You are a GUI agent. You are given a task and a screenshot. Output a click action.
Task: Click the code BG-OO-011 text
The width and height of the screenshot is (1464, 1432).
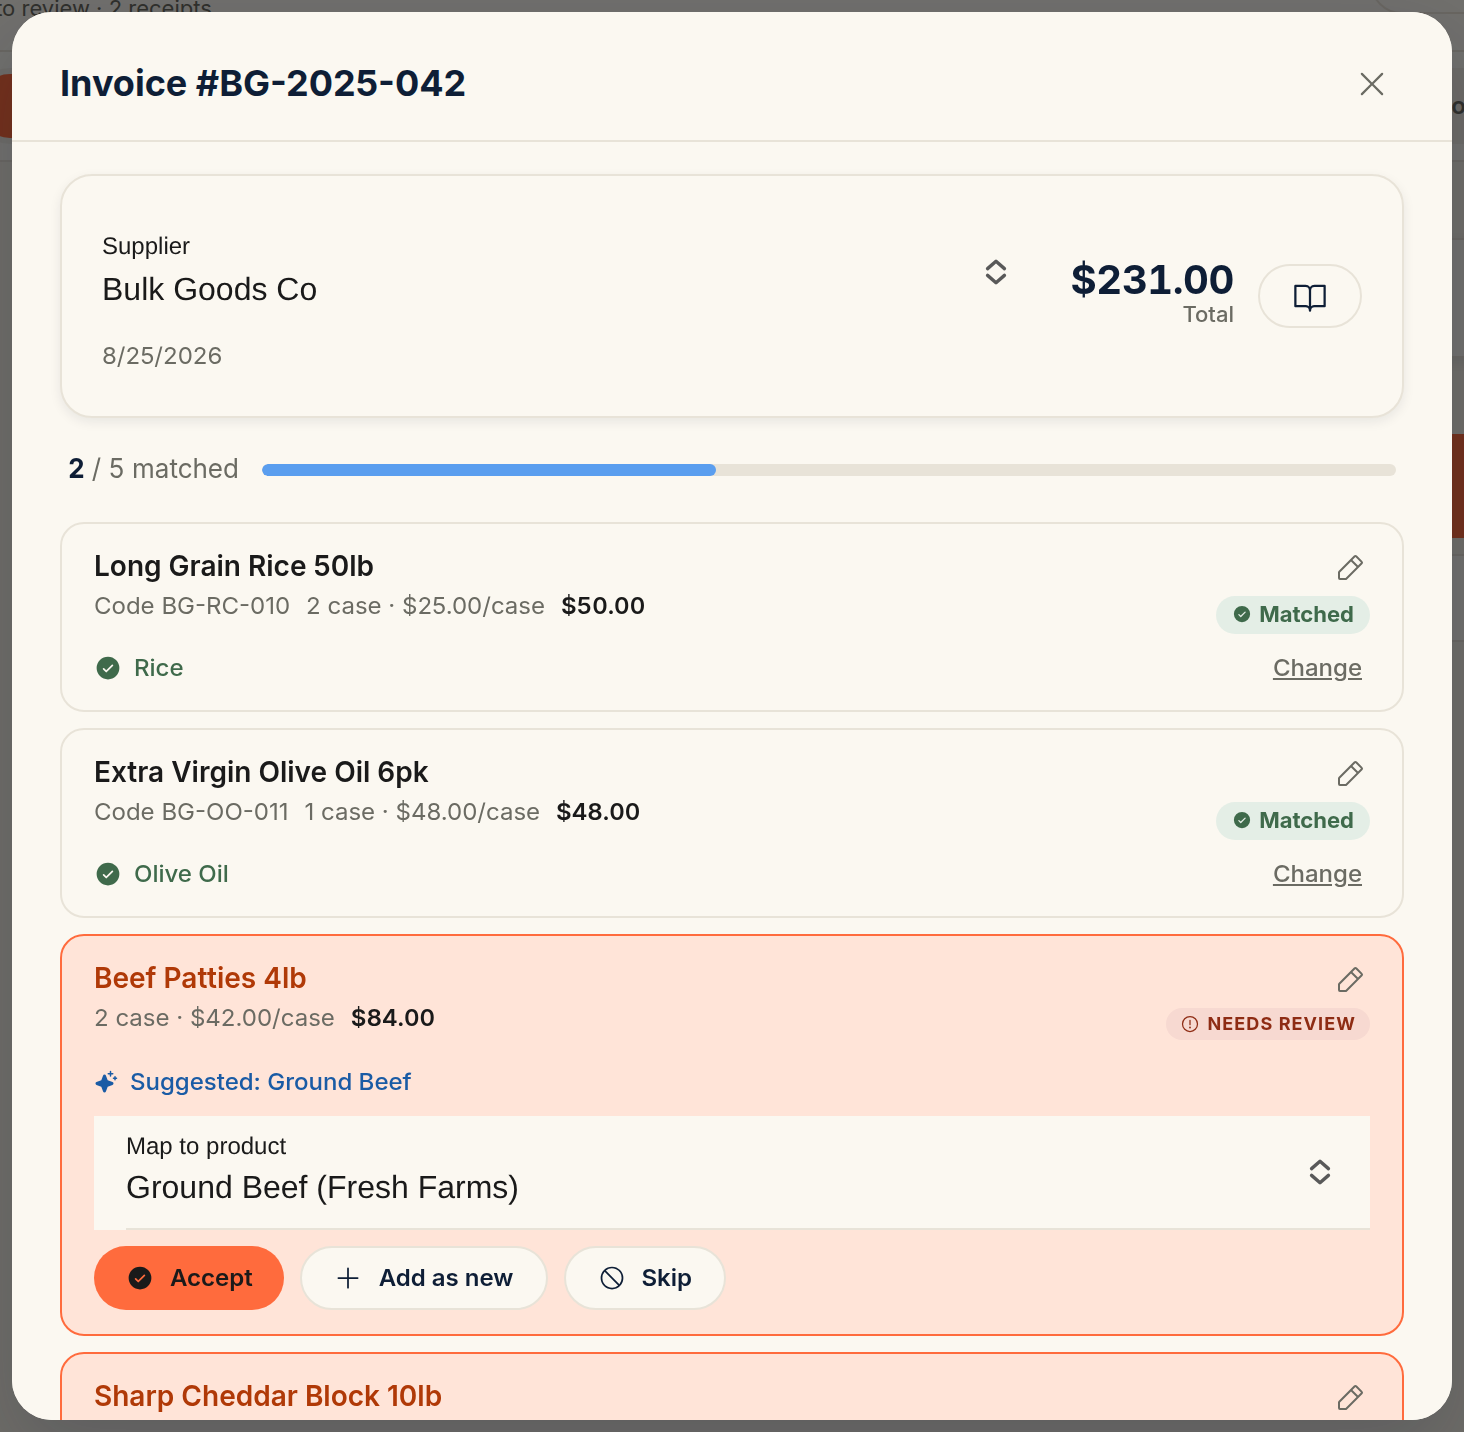coord(191,812)
